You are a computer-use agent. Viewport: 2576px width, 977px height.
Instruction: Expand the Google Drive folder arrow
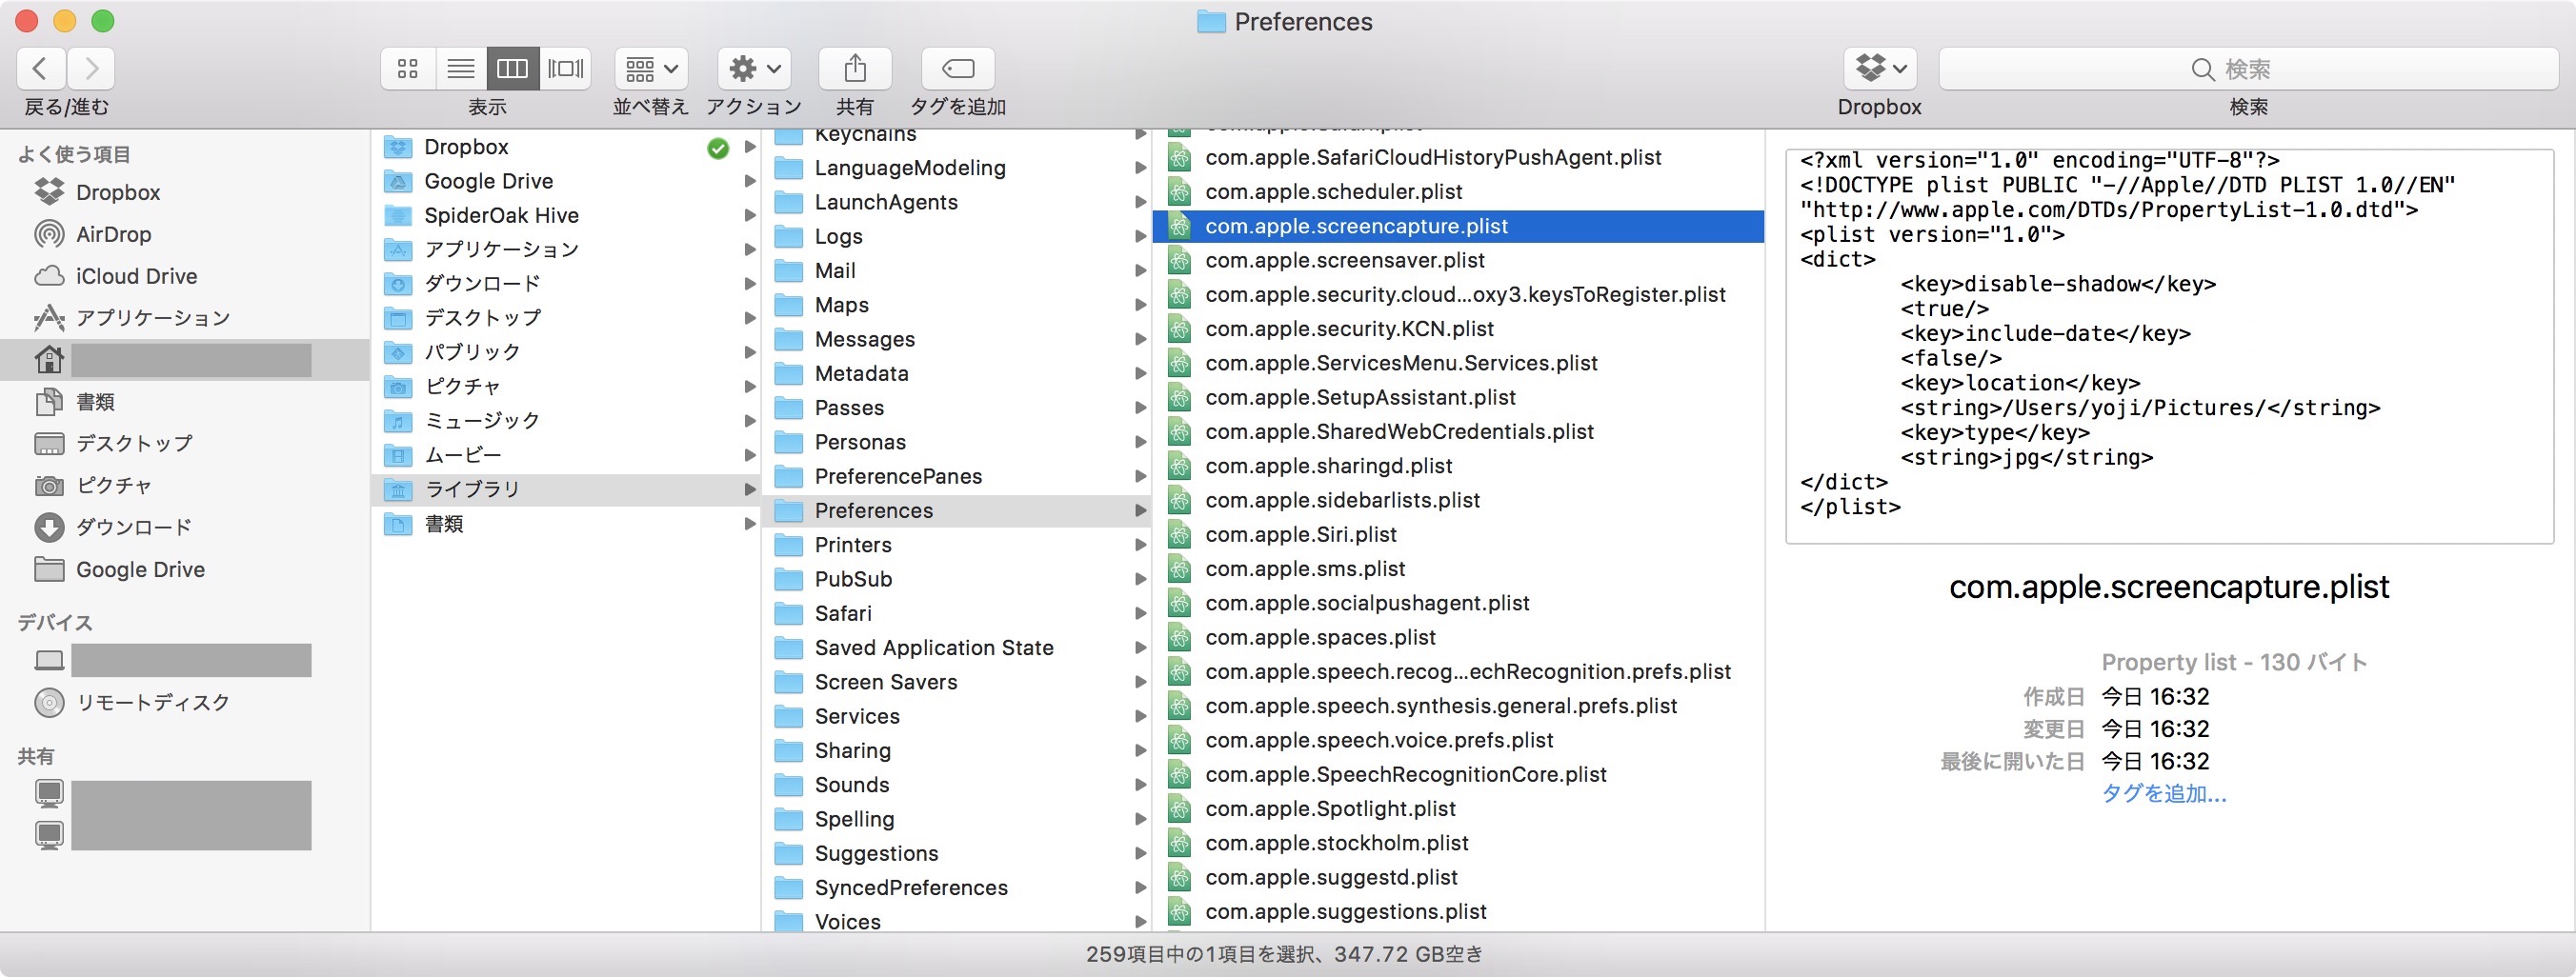coord(750,181)
